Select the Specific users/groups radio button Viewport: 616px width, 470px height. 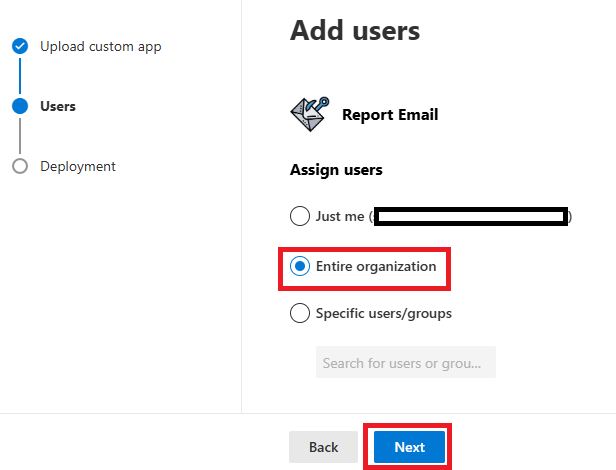(x=299, y=313)
